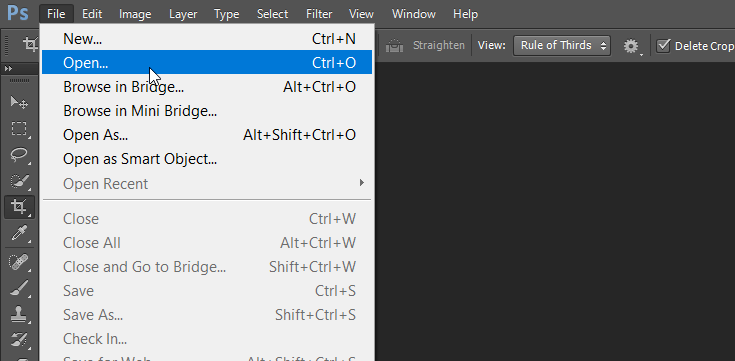The width and height of the screenshot is (735, 361).
Task: Click the Close All menu entry
Action: tap(207, 243)
